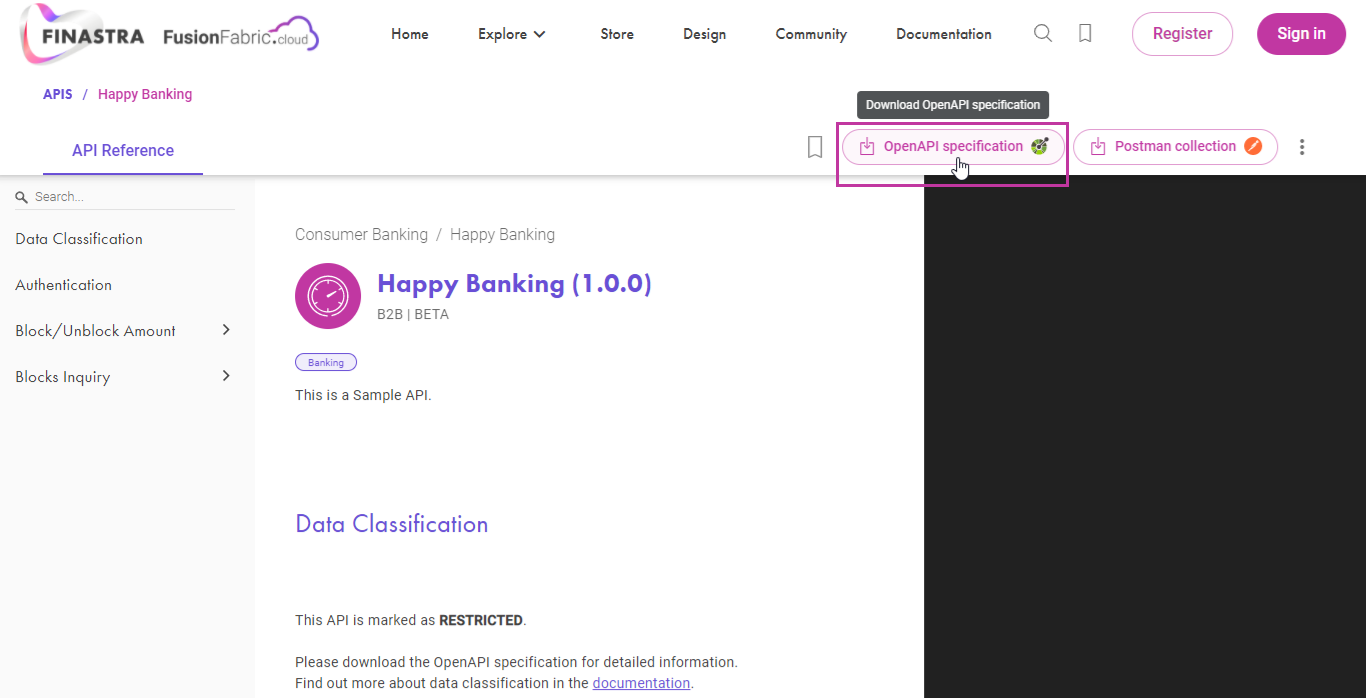The image size is (1366, 698).
Task: Click the Register button
Action: pos(1182,34)
